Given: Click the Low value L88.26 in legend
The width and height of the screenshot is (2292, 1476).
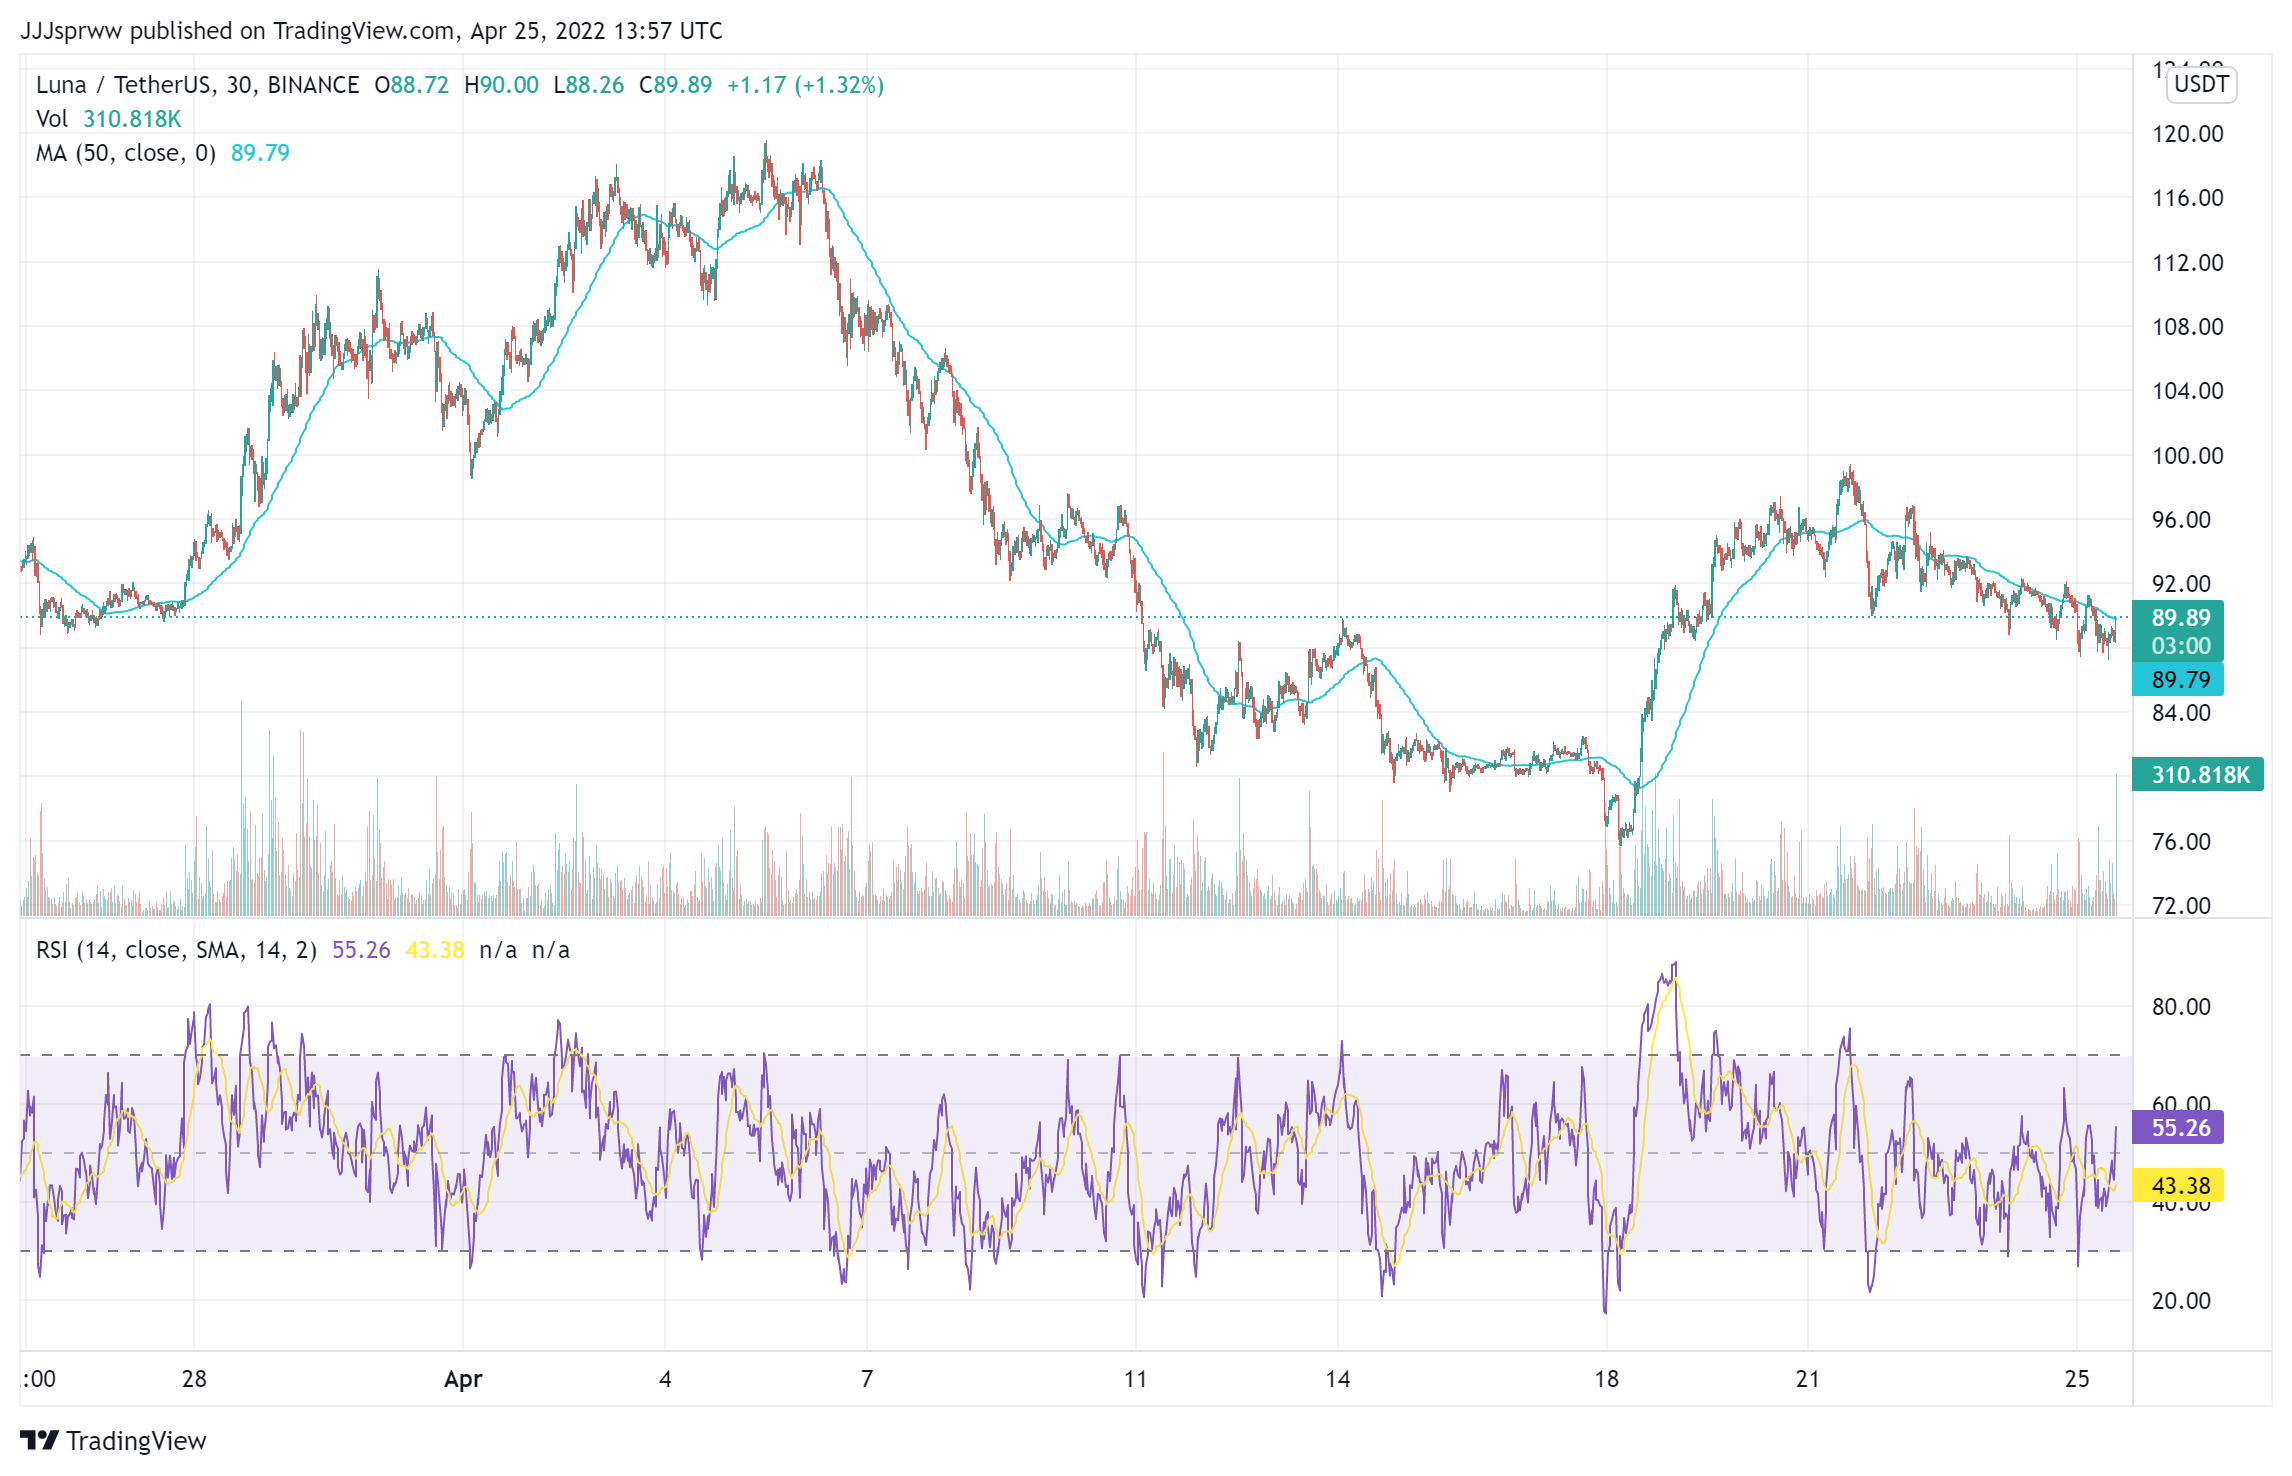Looking at the screenshot, I should [x=589, y=85].
